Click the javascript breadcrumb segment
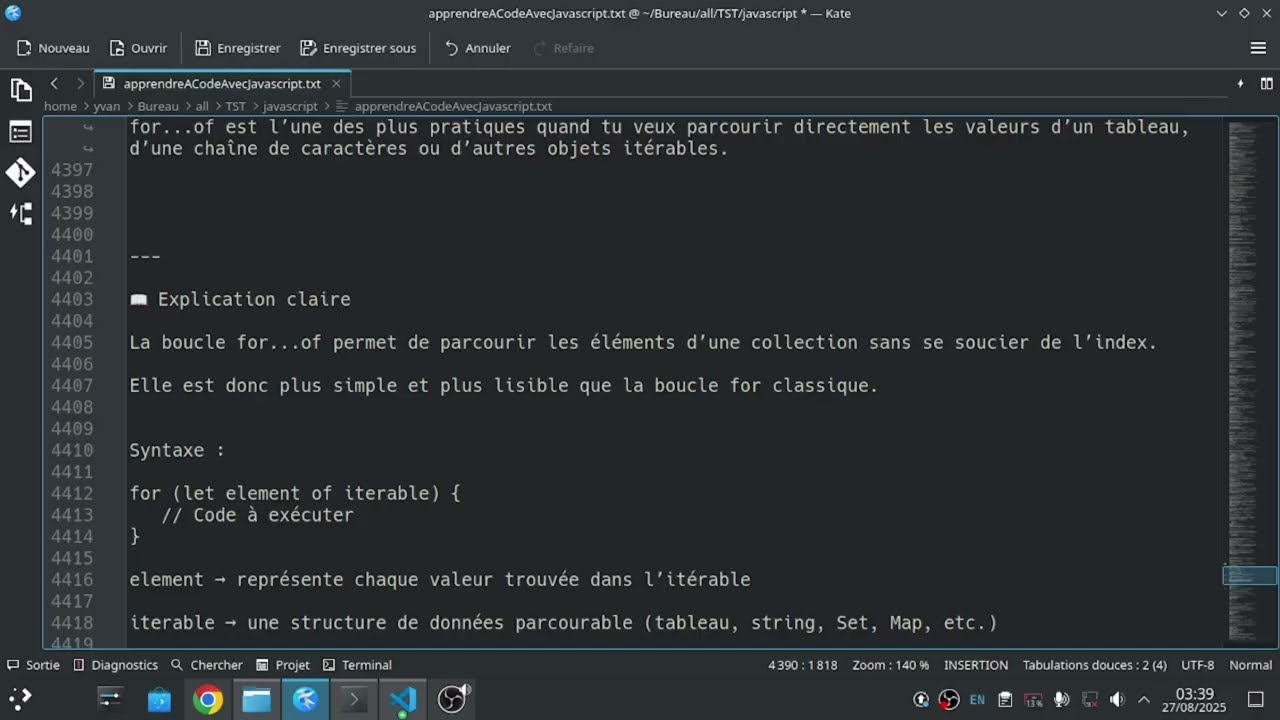Image resolution: width=1280 pixels, height=720 pixels. [x=290, y=106]
